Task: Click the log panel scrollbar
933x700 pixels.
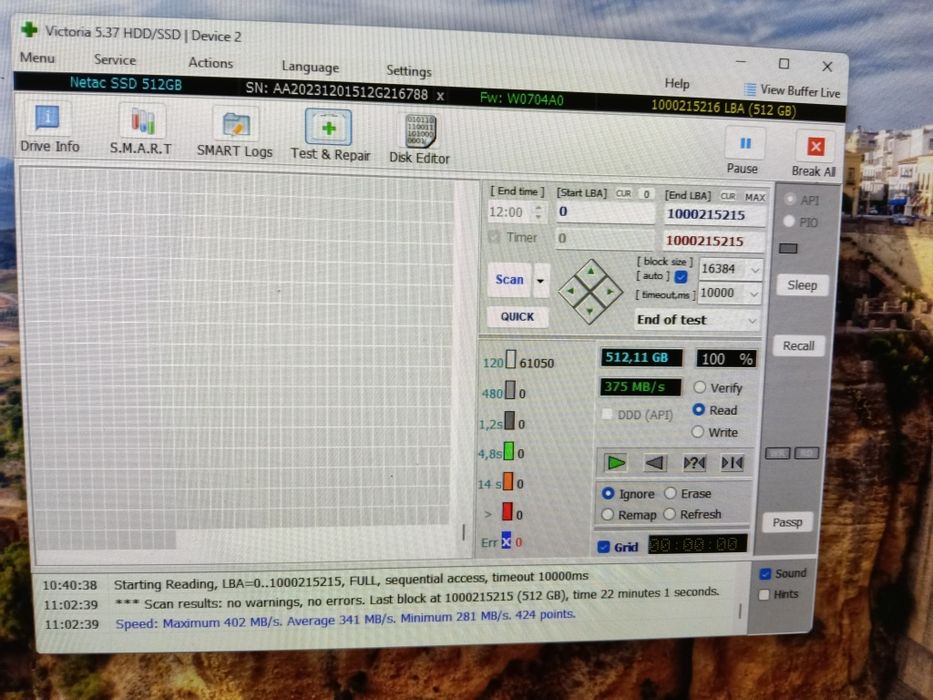Action: tap(740, 611)
